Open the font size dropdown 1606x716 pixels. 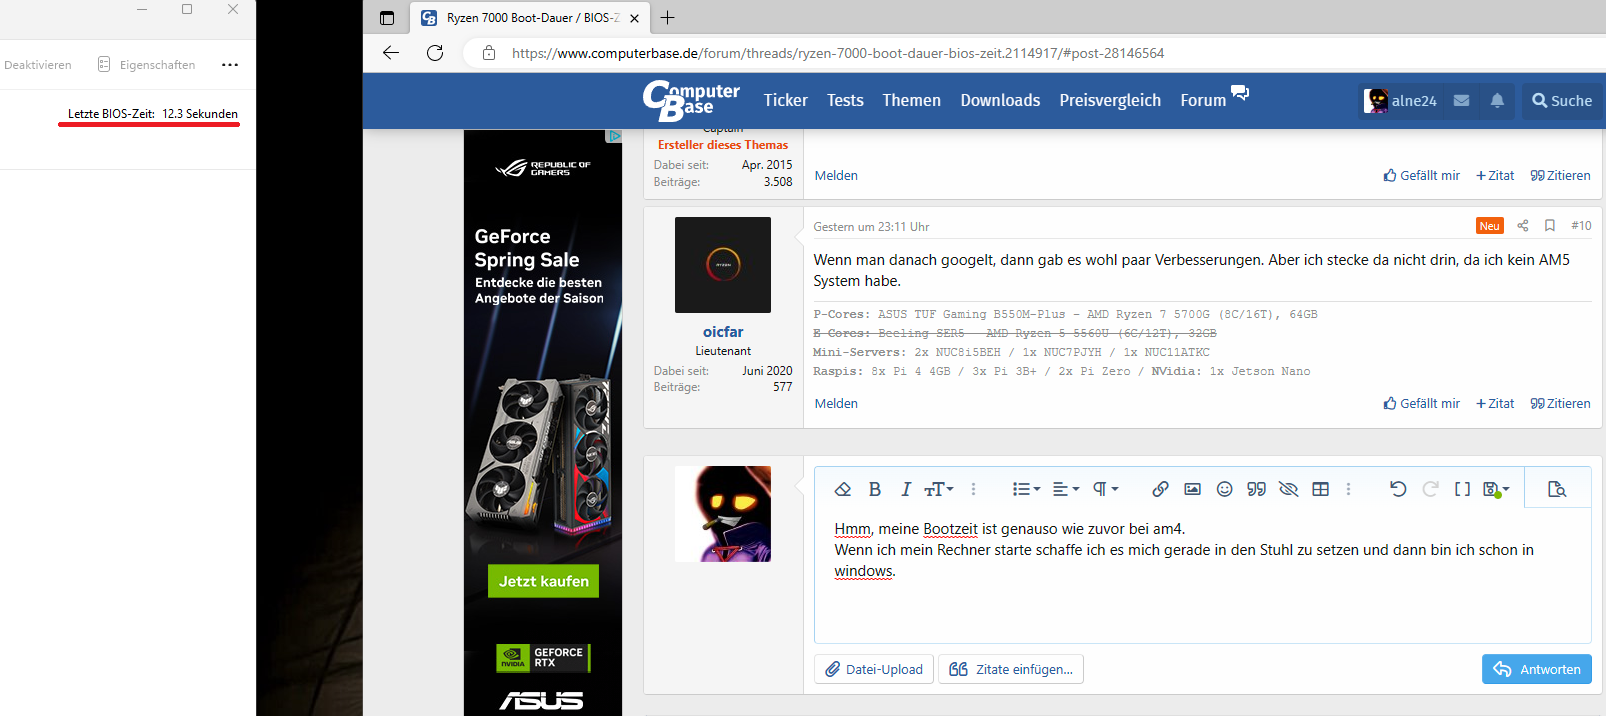[939, 489]
